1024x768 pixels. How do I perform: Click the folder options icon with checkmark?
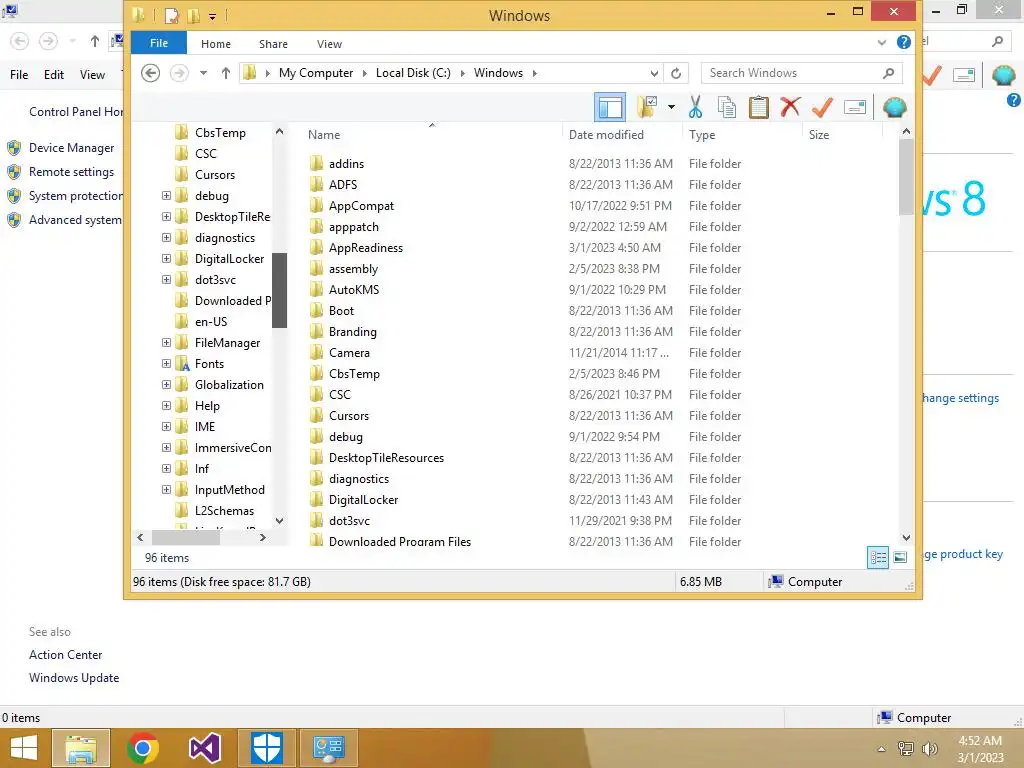click(x=647, y=107)
